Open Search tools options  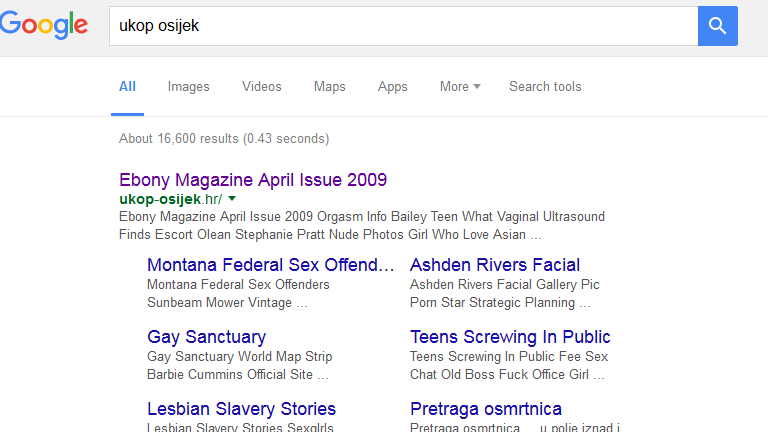pos(544,87)
